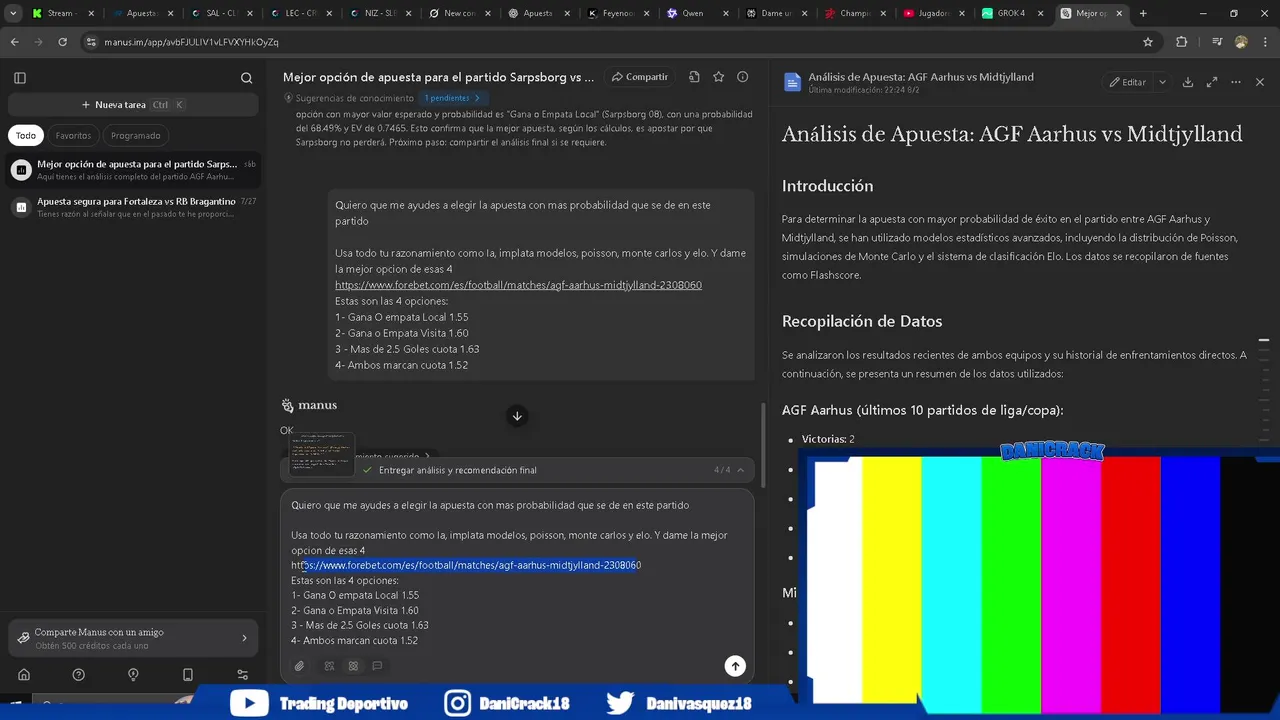Favorite the chat with star icon
This screenshot has width=1280, height=720.
click(718, 77)
